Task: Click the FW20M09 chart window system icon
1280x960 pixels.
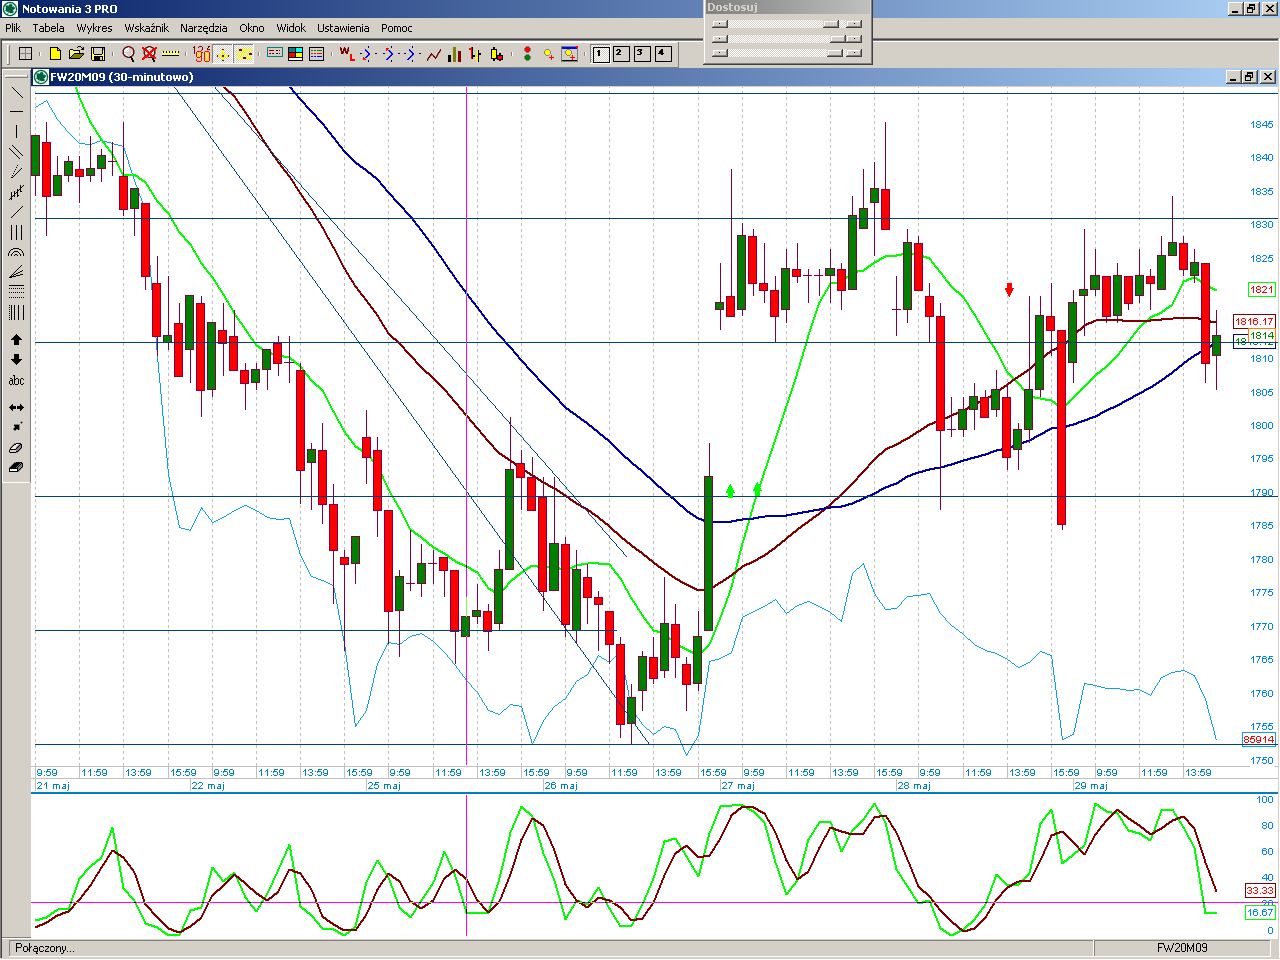Action: click(41, 77)
